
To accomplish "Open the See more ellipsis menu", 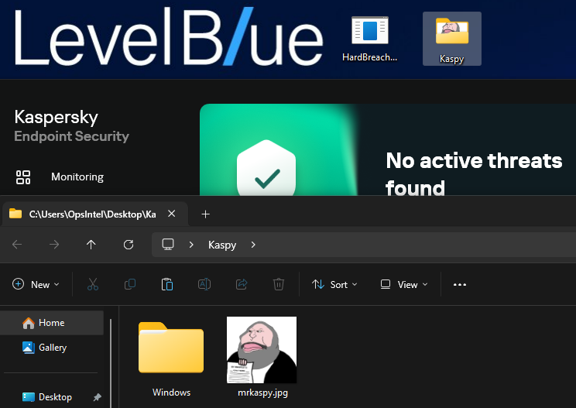I will (x=460, y=285).
